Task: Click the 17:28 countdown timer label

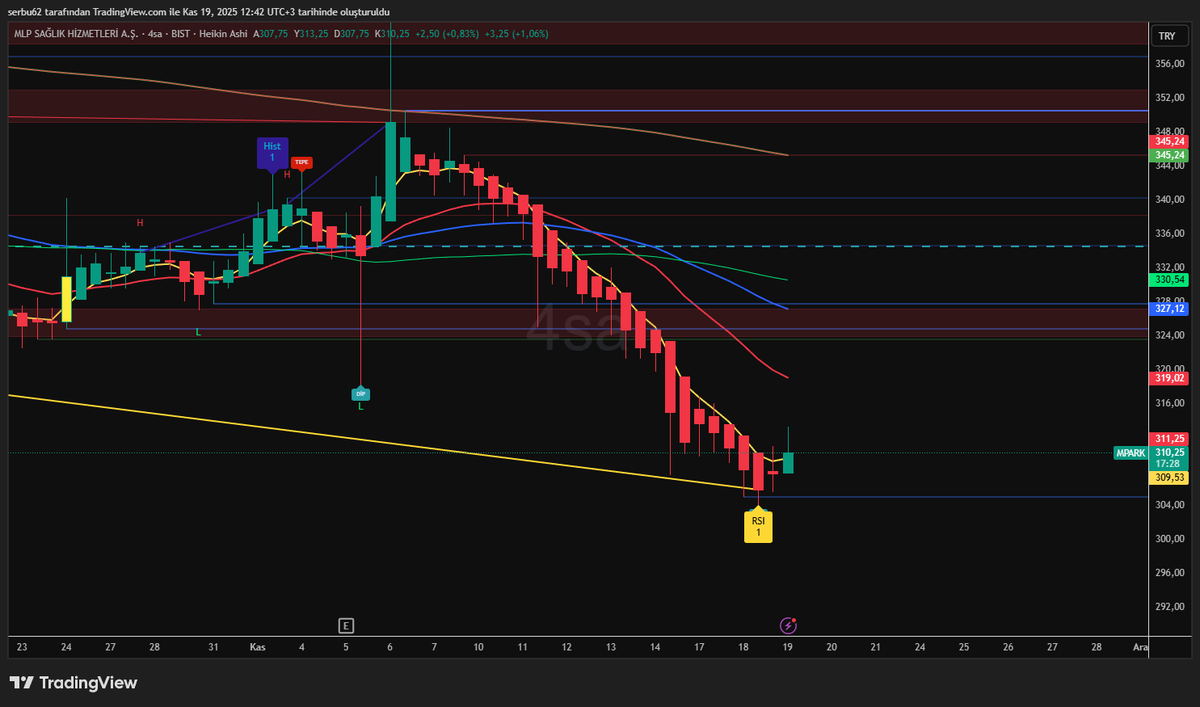Action: point(1170,464)
